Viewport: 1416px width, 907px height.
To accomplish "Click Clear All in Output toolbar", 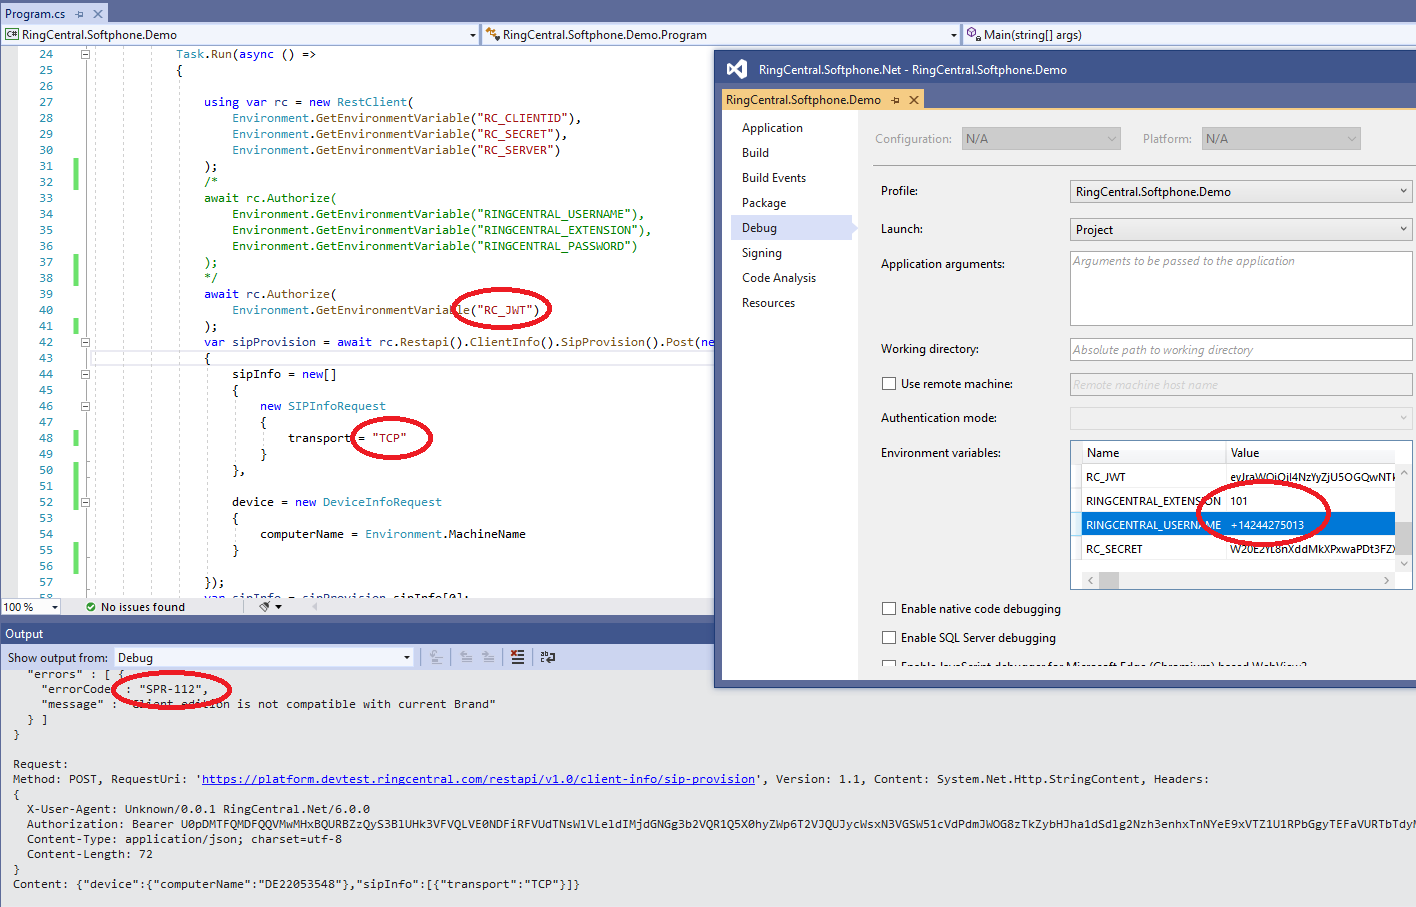I will (x=517, y=657).
